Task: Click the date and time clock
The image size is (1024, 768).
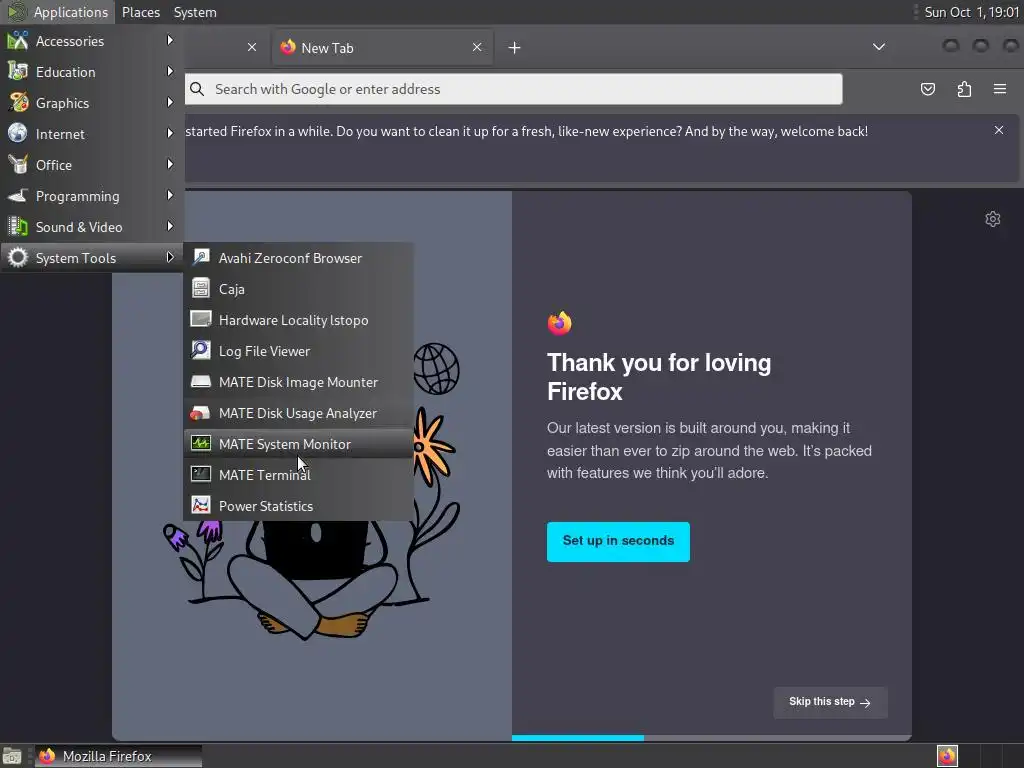Action: [972, 12]
